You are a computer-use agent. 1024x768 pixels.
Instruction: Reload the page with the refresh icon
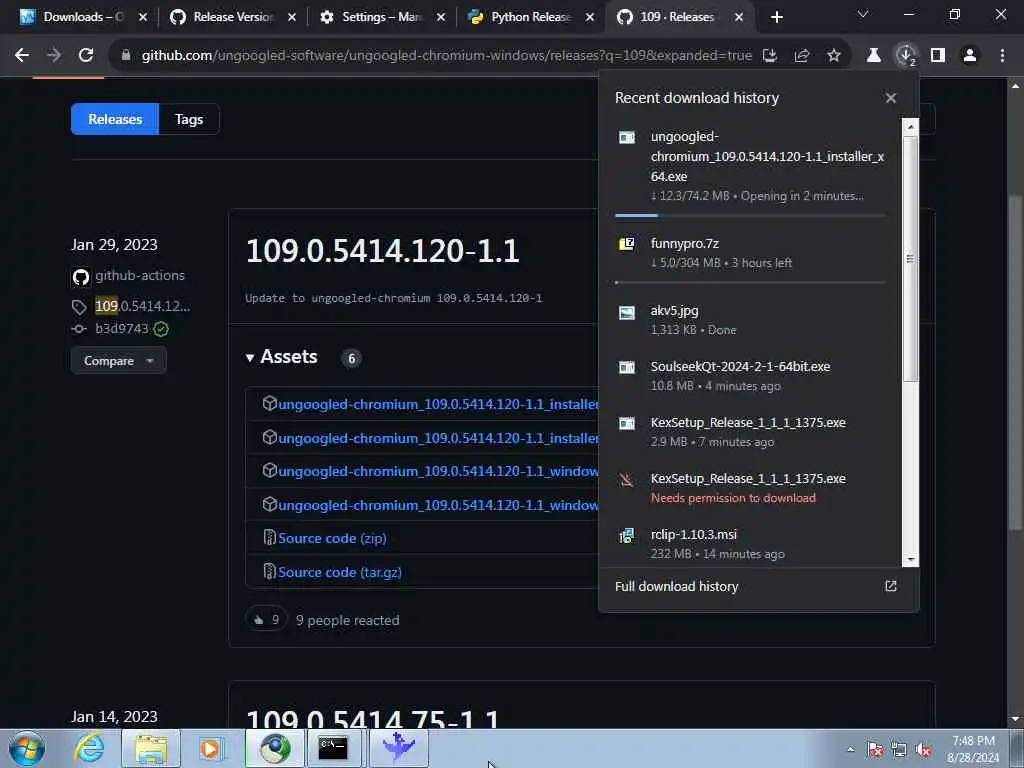click(x=86, y=56)
